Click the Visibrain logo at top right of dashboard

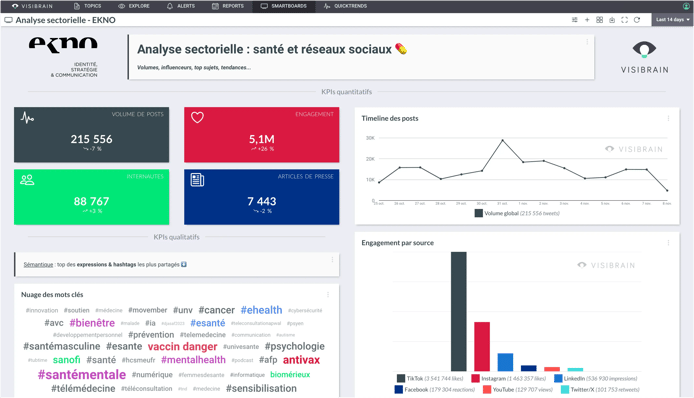pyautogui.click(x=644, y=57)
